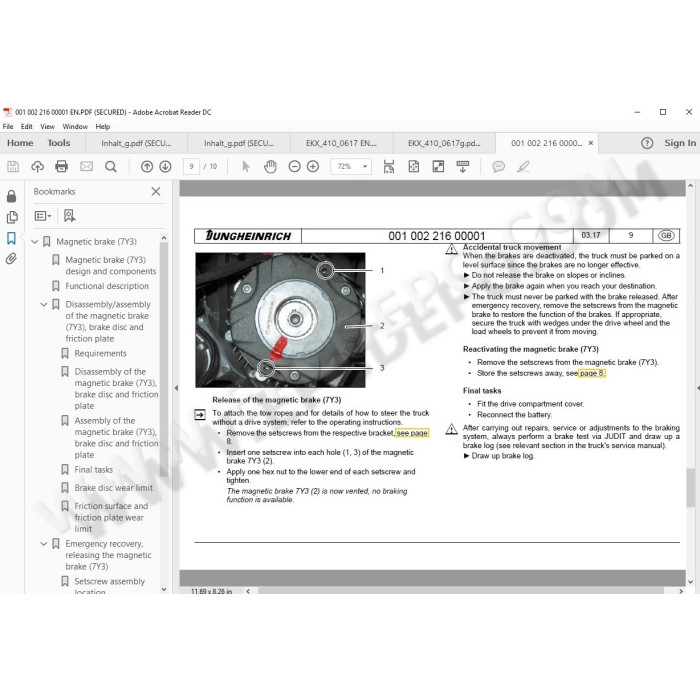700x700 pixels.
Task: Click the fit one full page icon
Action: 414,167
